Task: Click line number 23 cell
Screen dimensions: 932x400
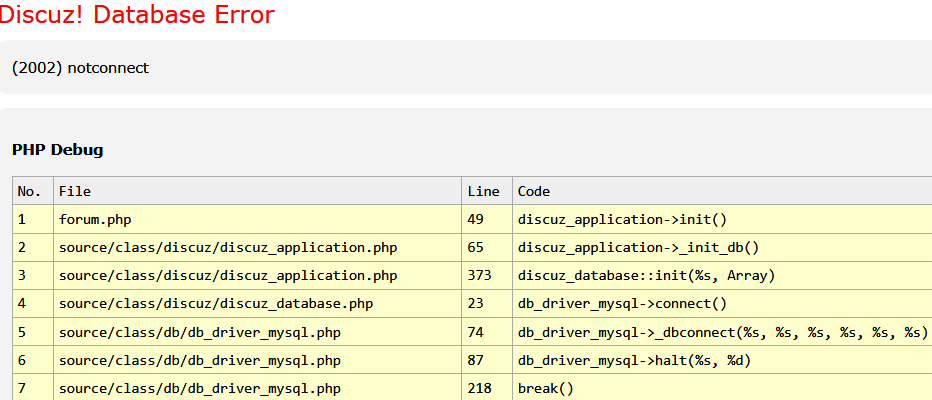Action: coord(487,304)
